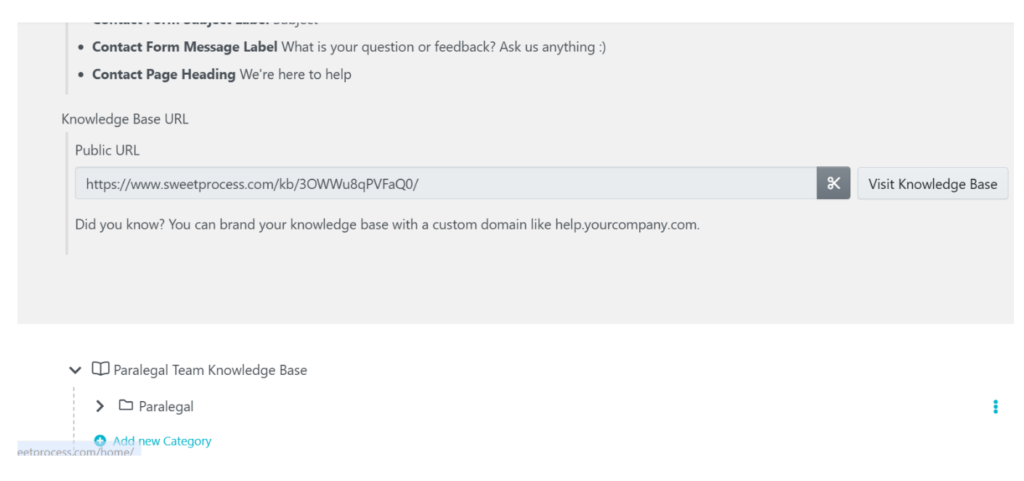The height and width of the screenshot is (481, 1024).
Task: Expand the Paralegal category chevron
Action: (x=100, y=407)
